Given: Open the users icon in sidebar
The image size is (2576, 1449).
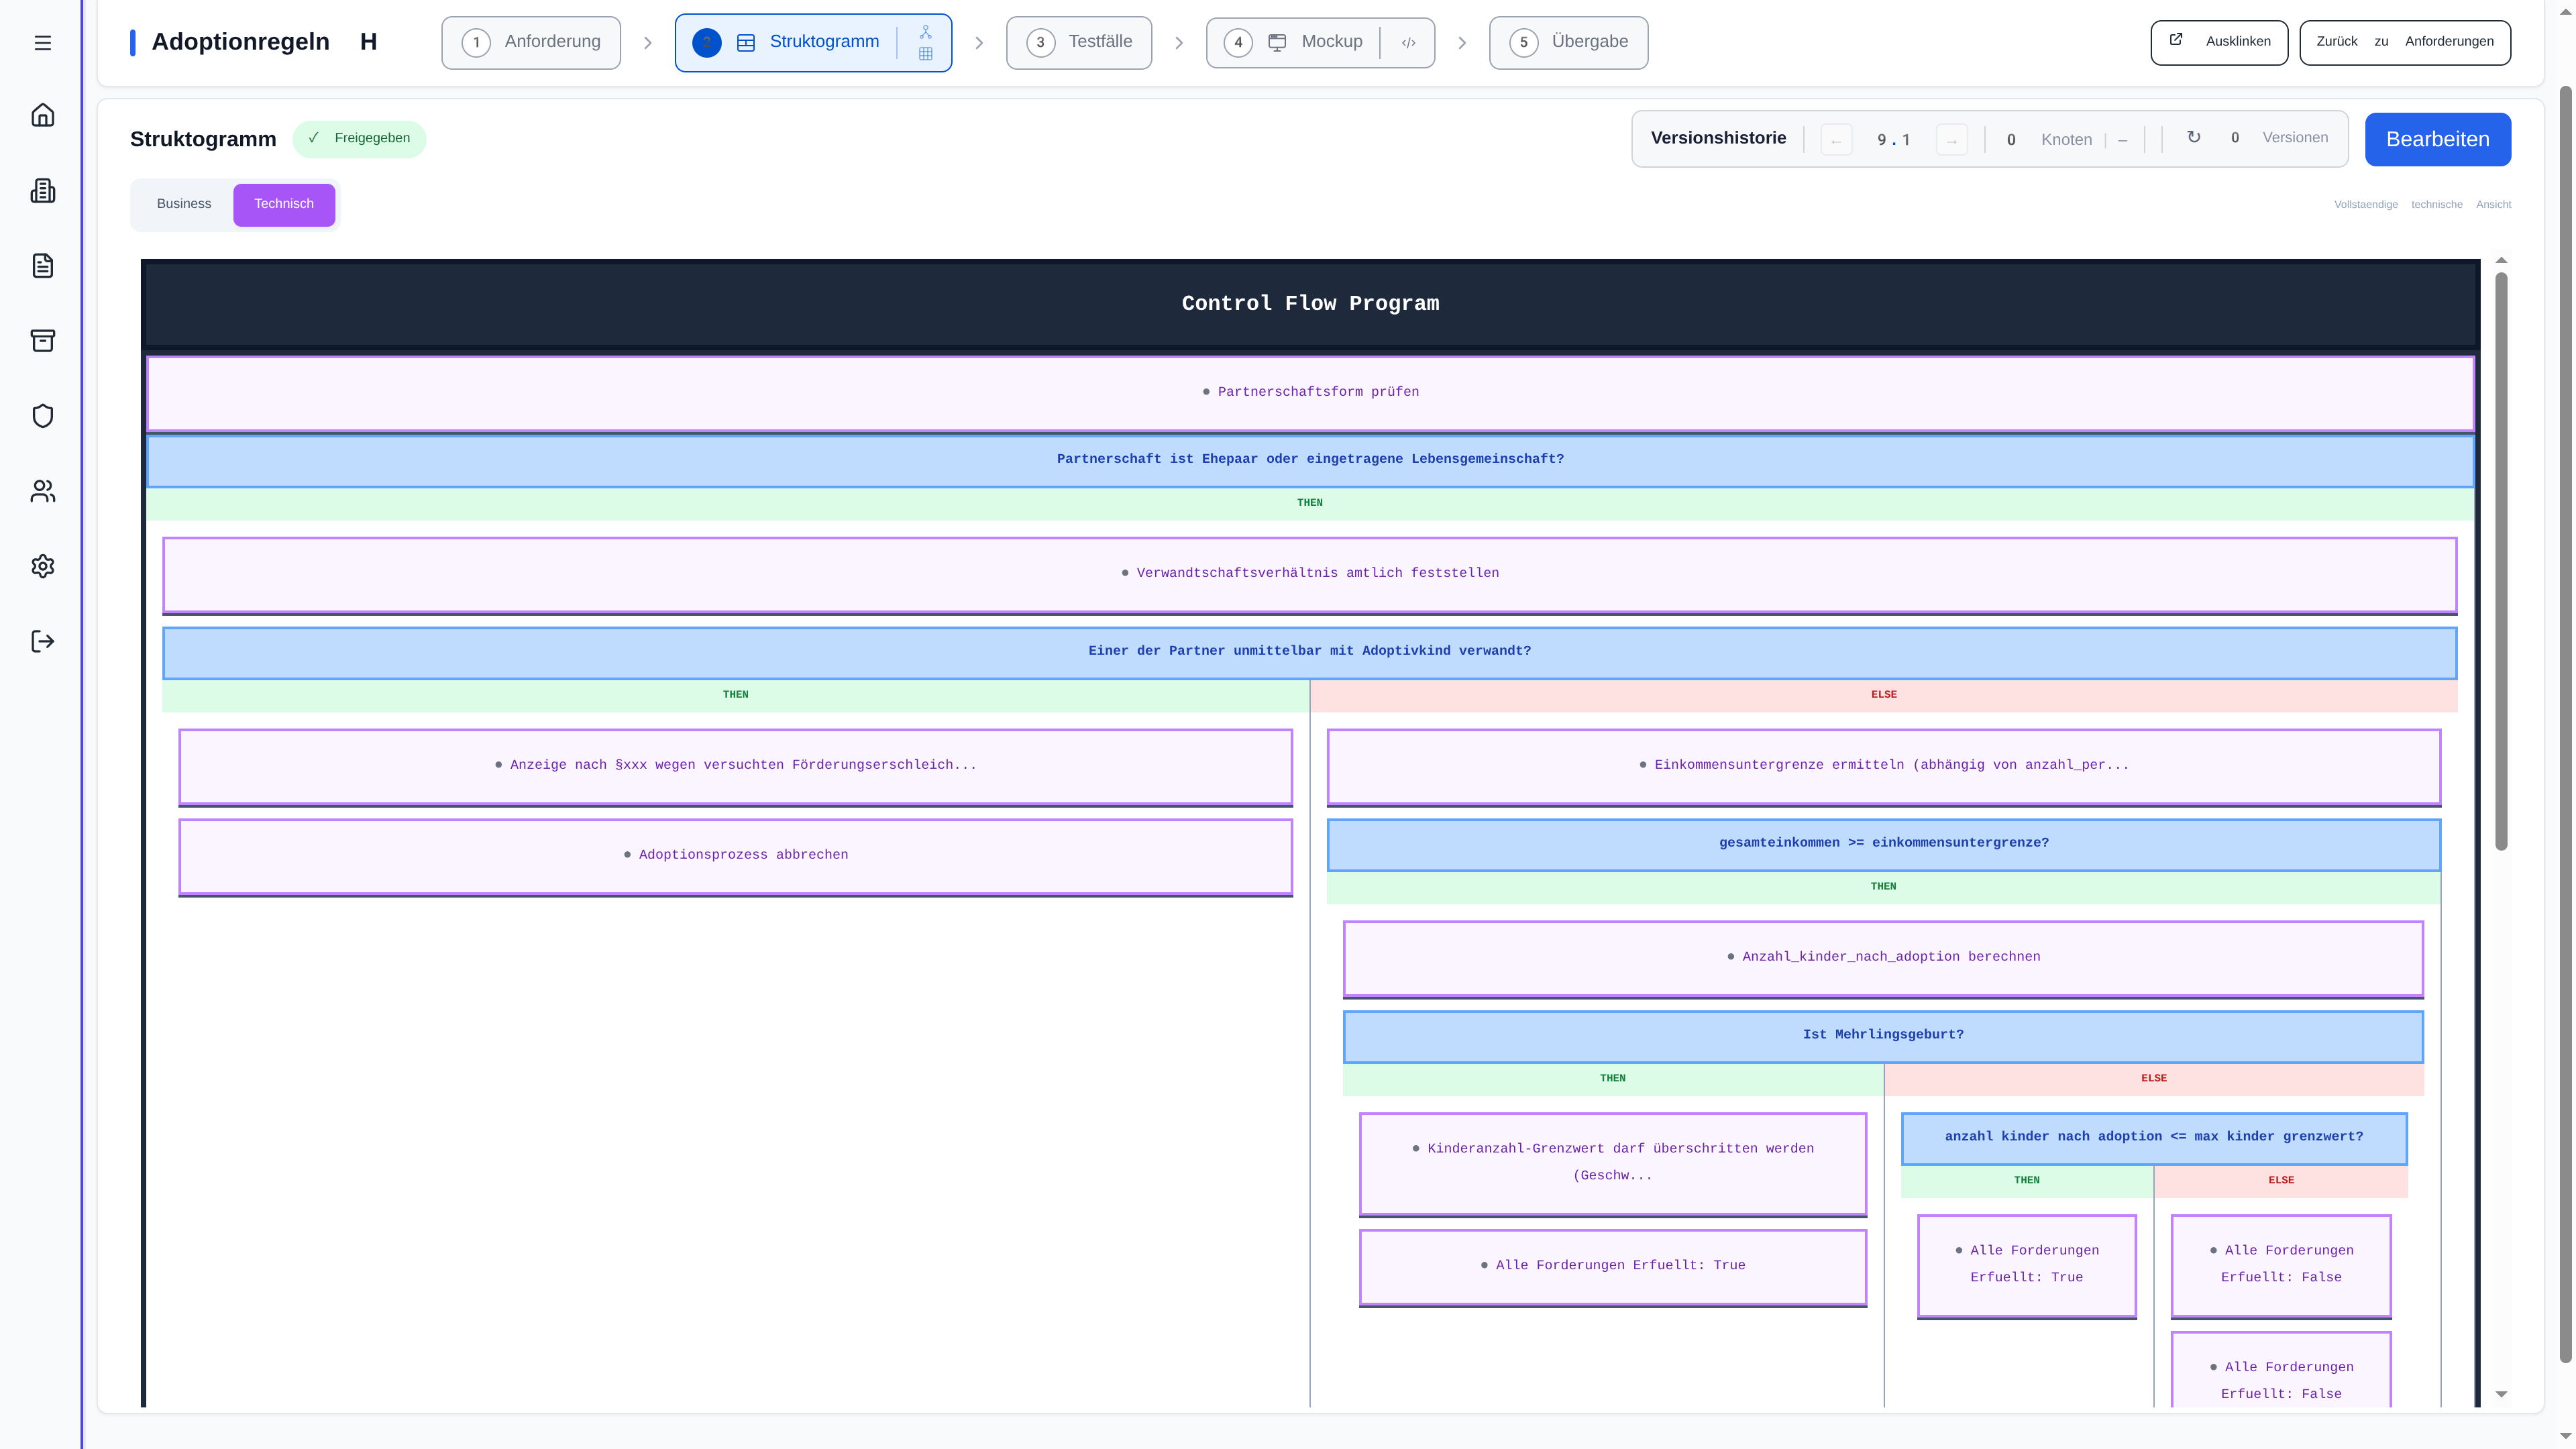Looking at the screenshot, I should (42, 491).
